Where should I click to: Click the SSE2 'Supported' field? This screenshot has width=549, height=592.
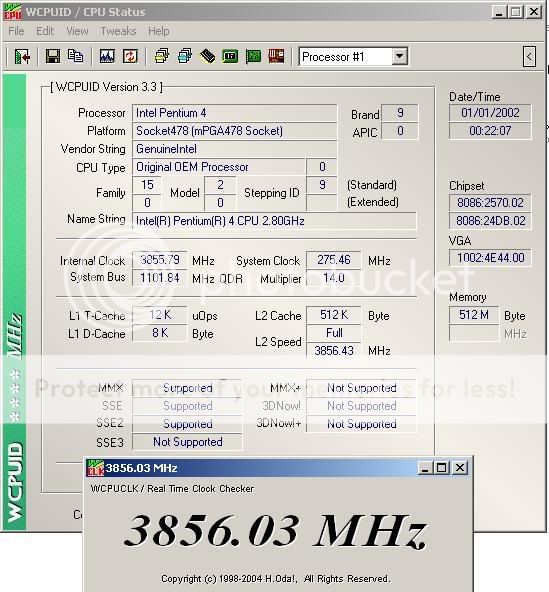pyautogui.click(x=187, y=424)
